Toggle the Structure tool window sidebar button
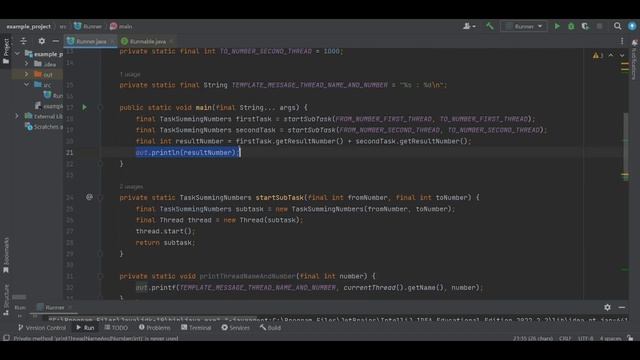The width and height of the screenshot is (640, 360). (x=6, y=300)
